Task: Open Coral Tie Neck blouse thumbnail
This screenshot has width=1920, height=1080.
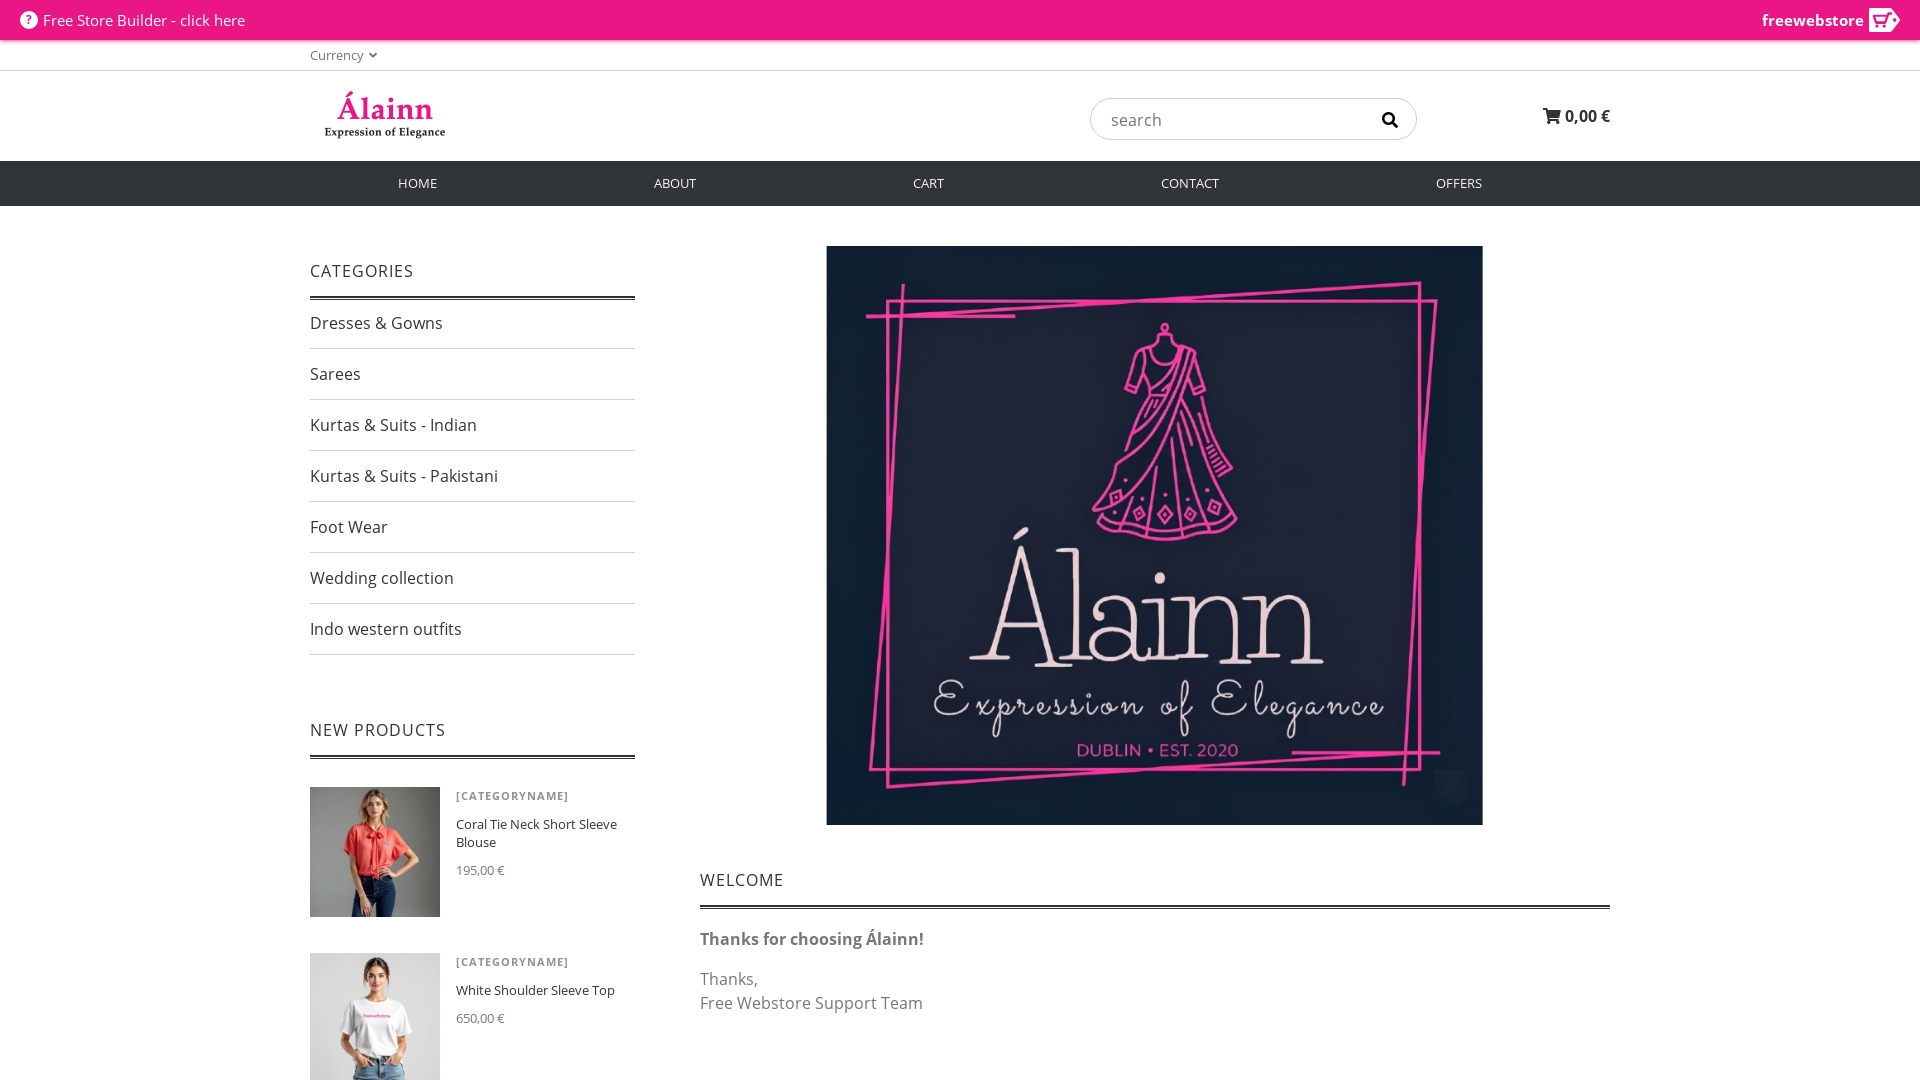Action: (375, 852)
